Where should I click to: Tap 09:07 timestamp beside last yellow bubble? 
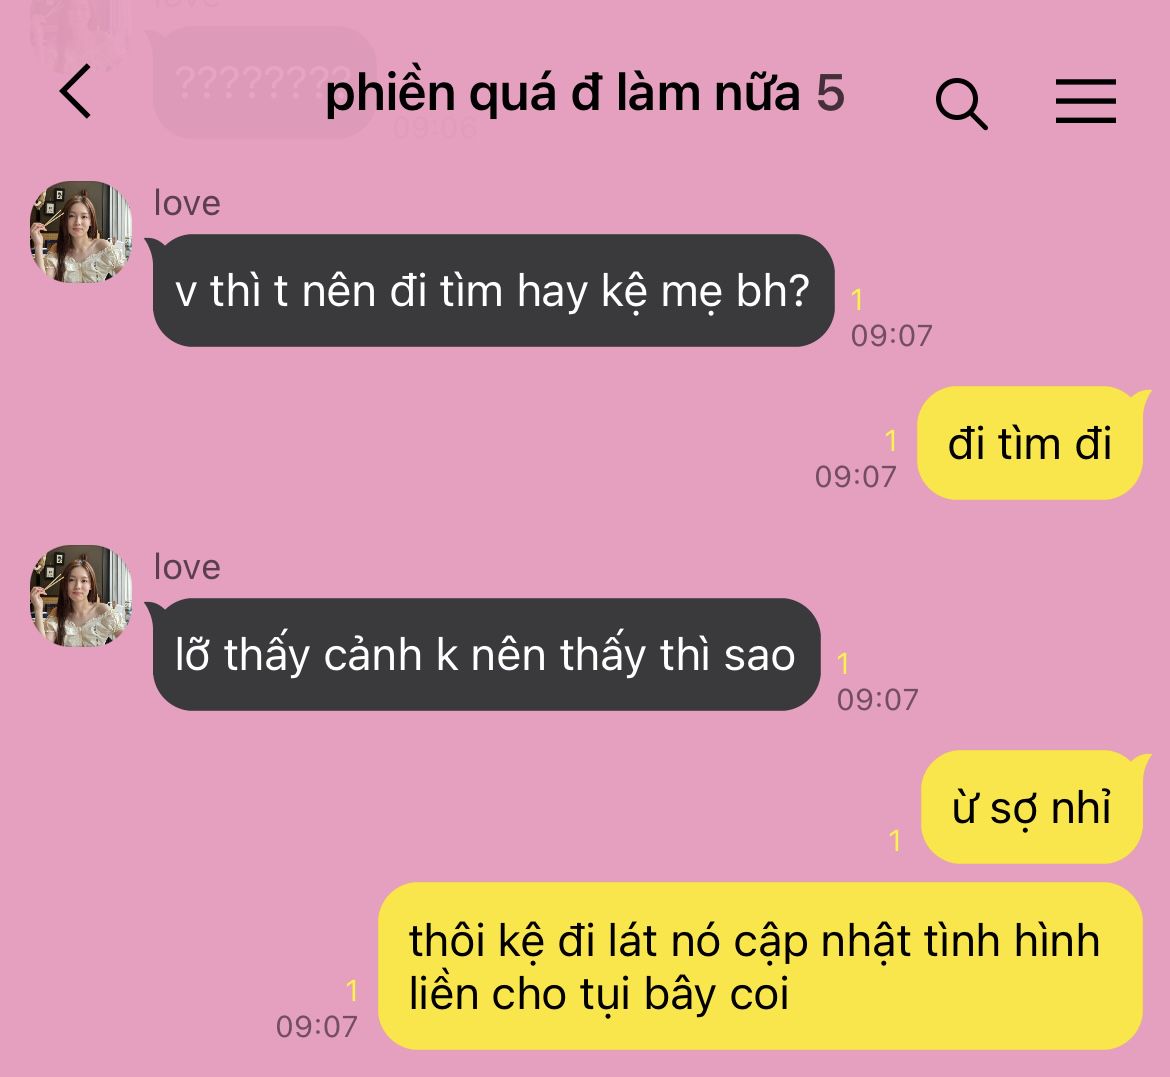coord(316,1027)
